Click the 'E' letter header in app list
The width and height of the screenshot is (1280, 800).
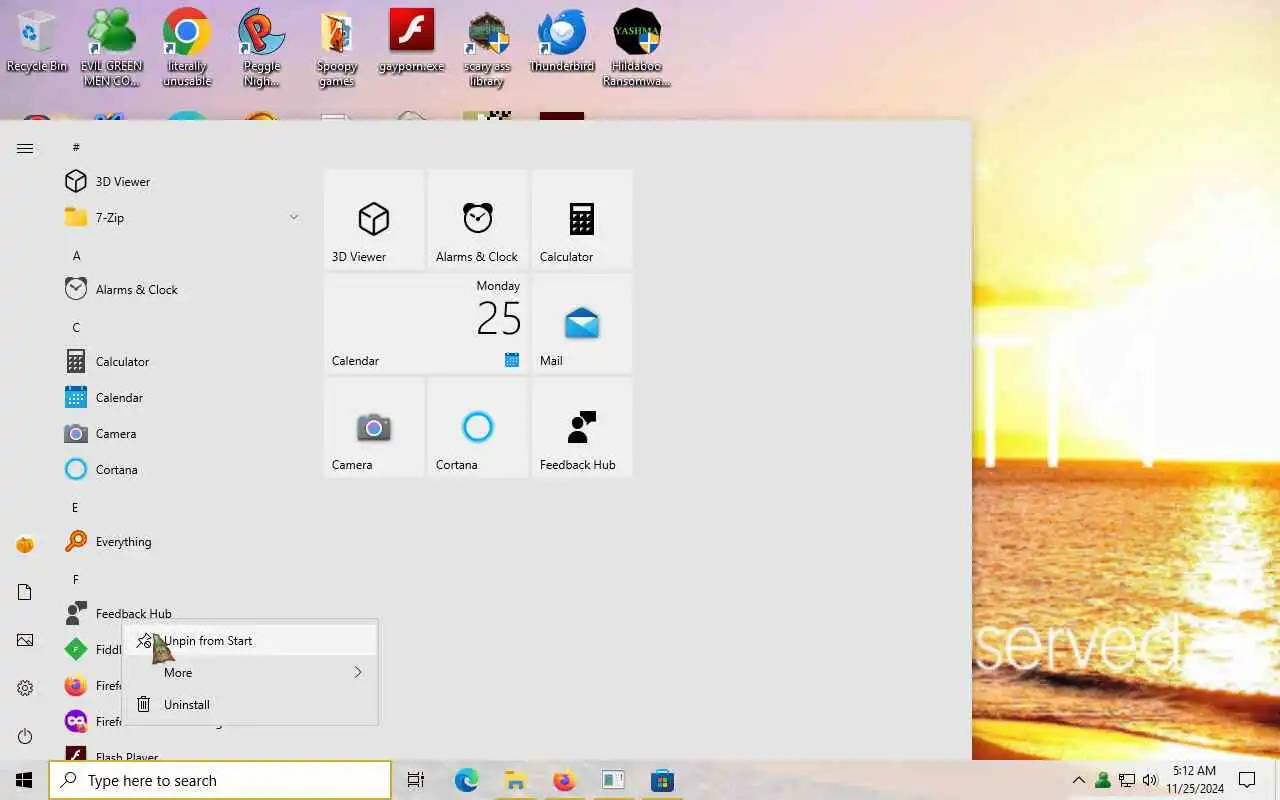[x=75, y=507]
